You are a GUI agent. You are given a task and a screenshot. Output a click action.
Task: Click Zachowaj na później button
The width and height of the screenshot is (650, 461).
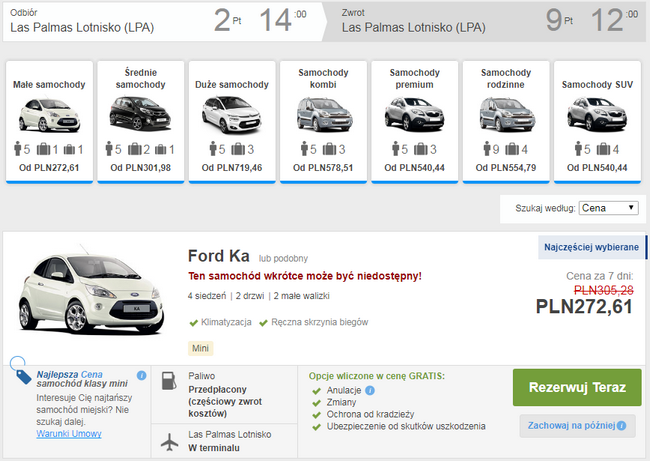coord(577,426)
